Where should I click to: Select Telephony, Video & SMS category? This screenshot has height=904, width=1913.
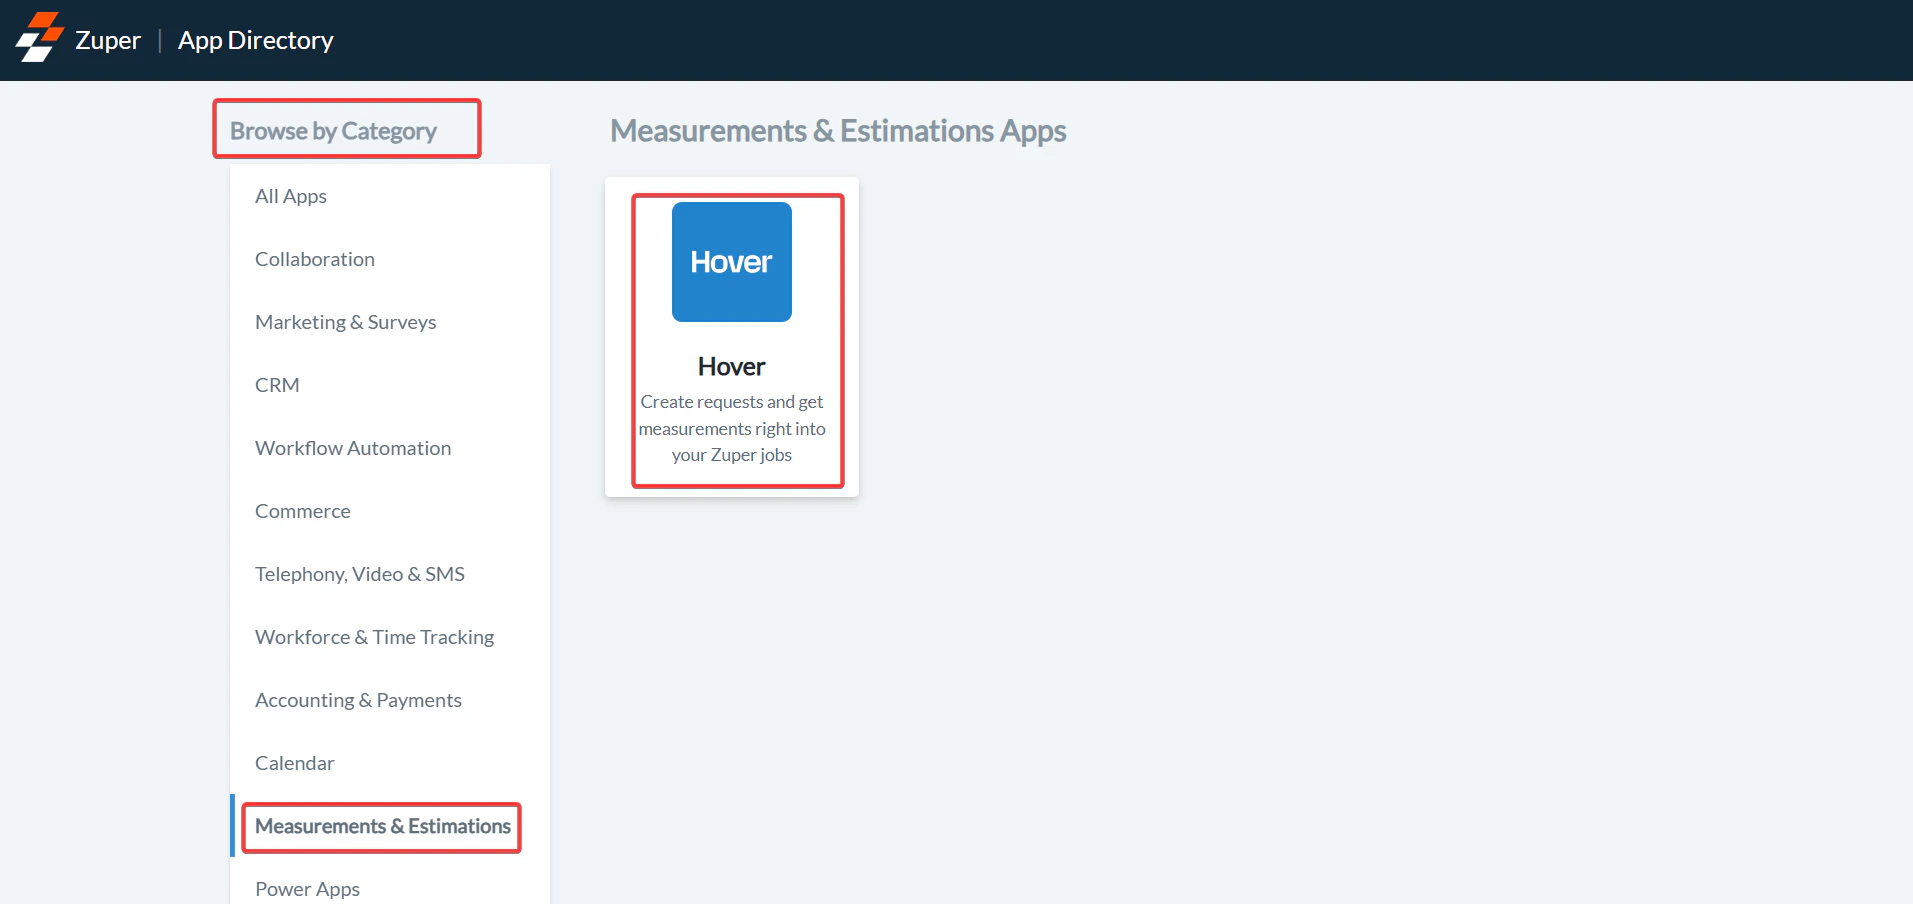[360, 574]
